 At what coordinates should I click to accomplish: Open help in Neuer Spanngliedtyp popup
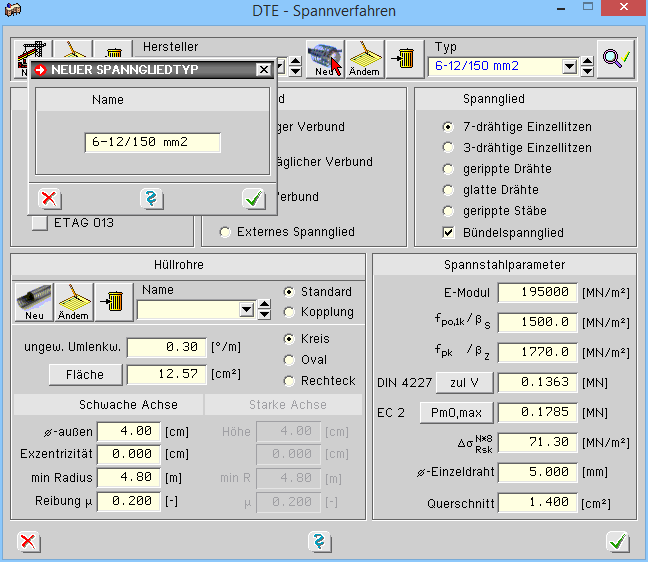pos(151,198)
